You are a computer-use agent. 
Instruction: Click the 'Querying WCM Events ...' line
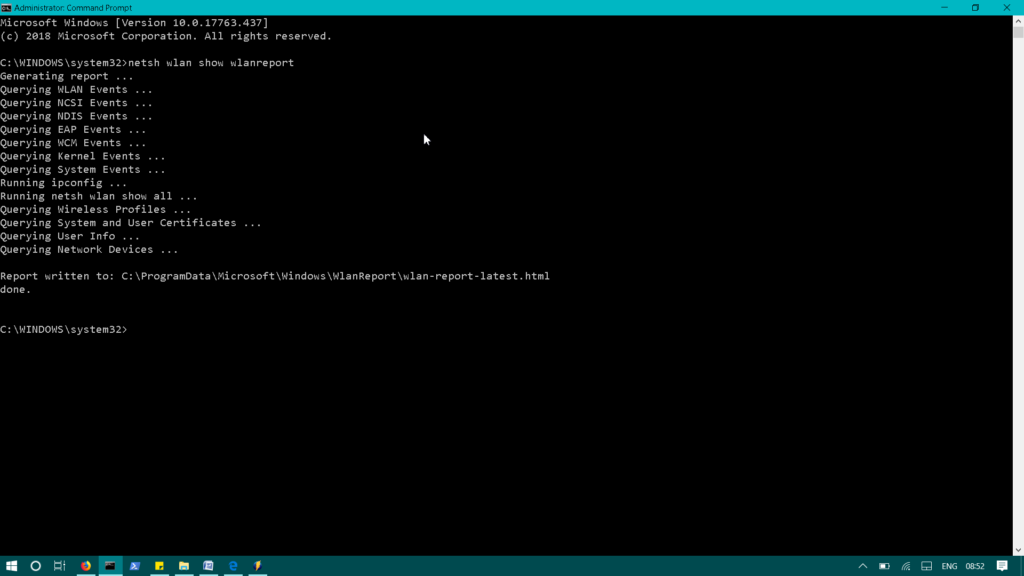pos(73,143)
